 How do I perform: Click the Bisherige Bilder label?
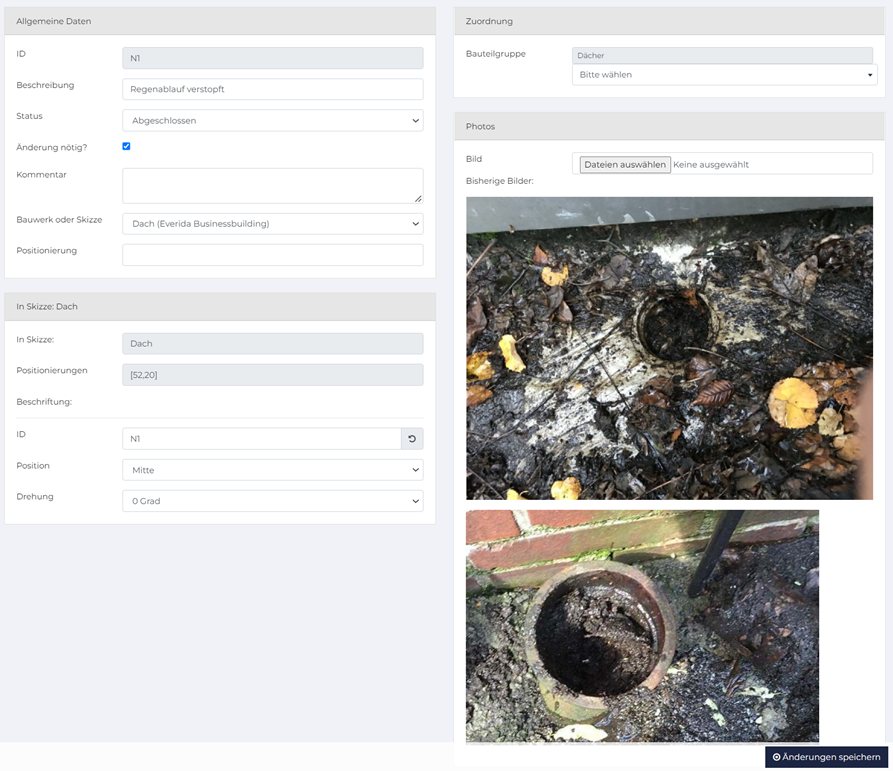pos(499,181)
